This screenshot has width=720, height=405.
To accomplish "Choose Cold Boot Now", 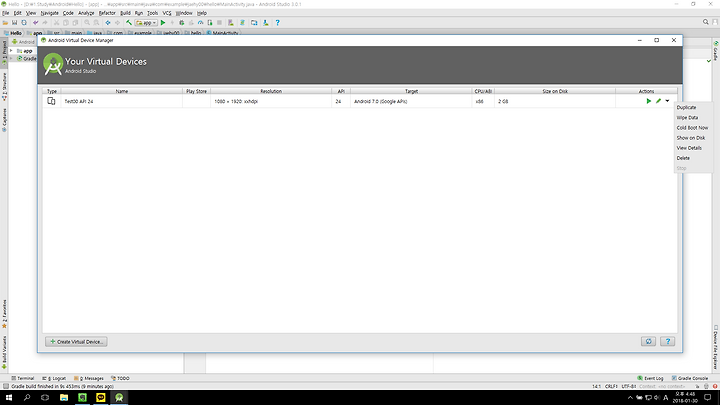I will click(x=692, y=128).
